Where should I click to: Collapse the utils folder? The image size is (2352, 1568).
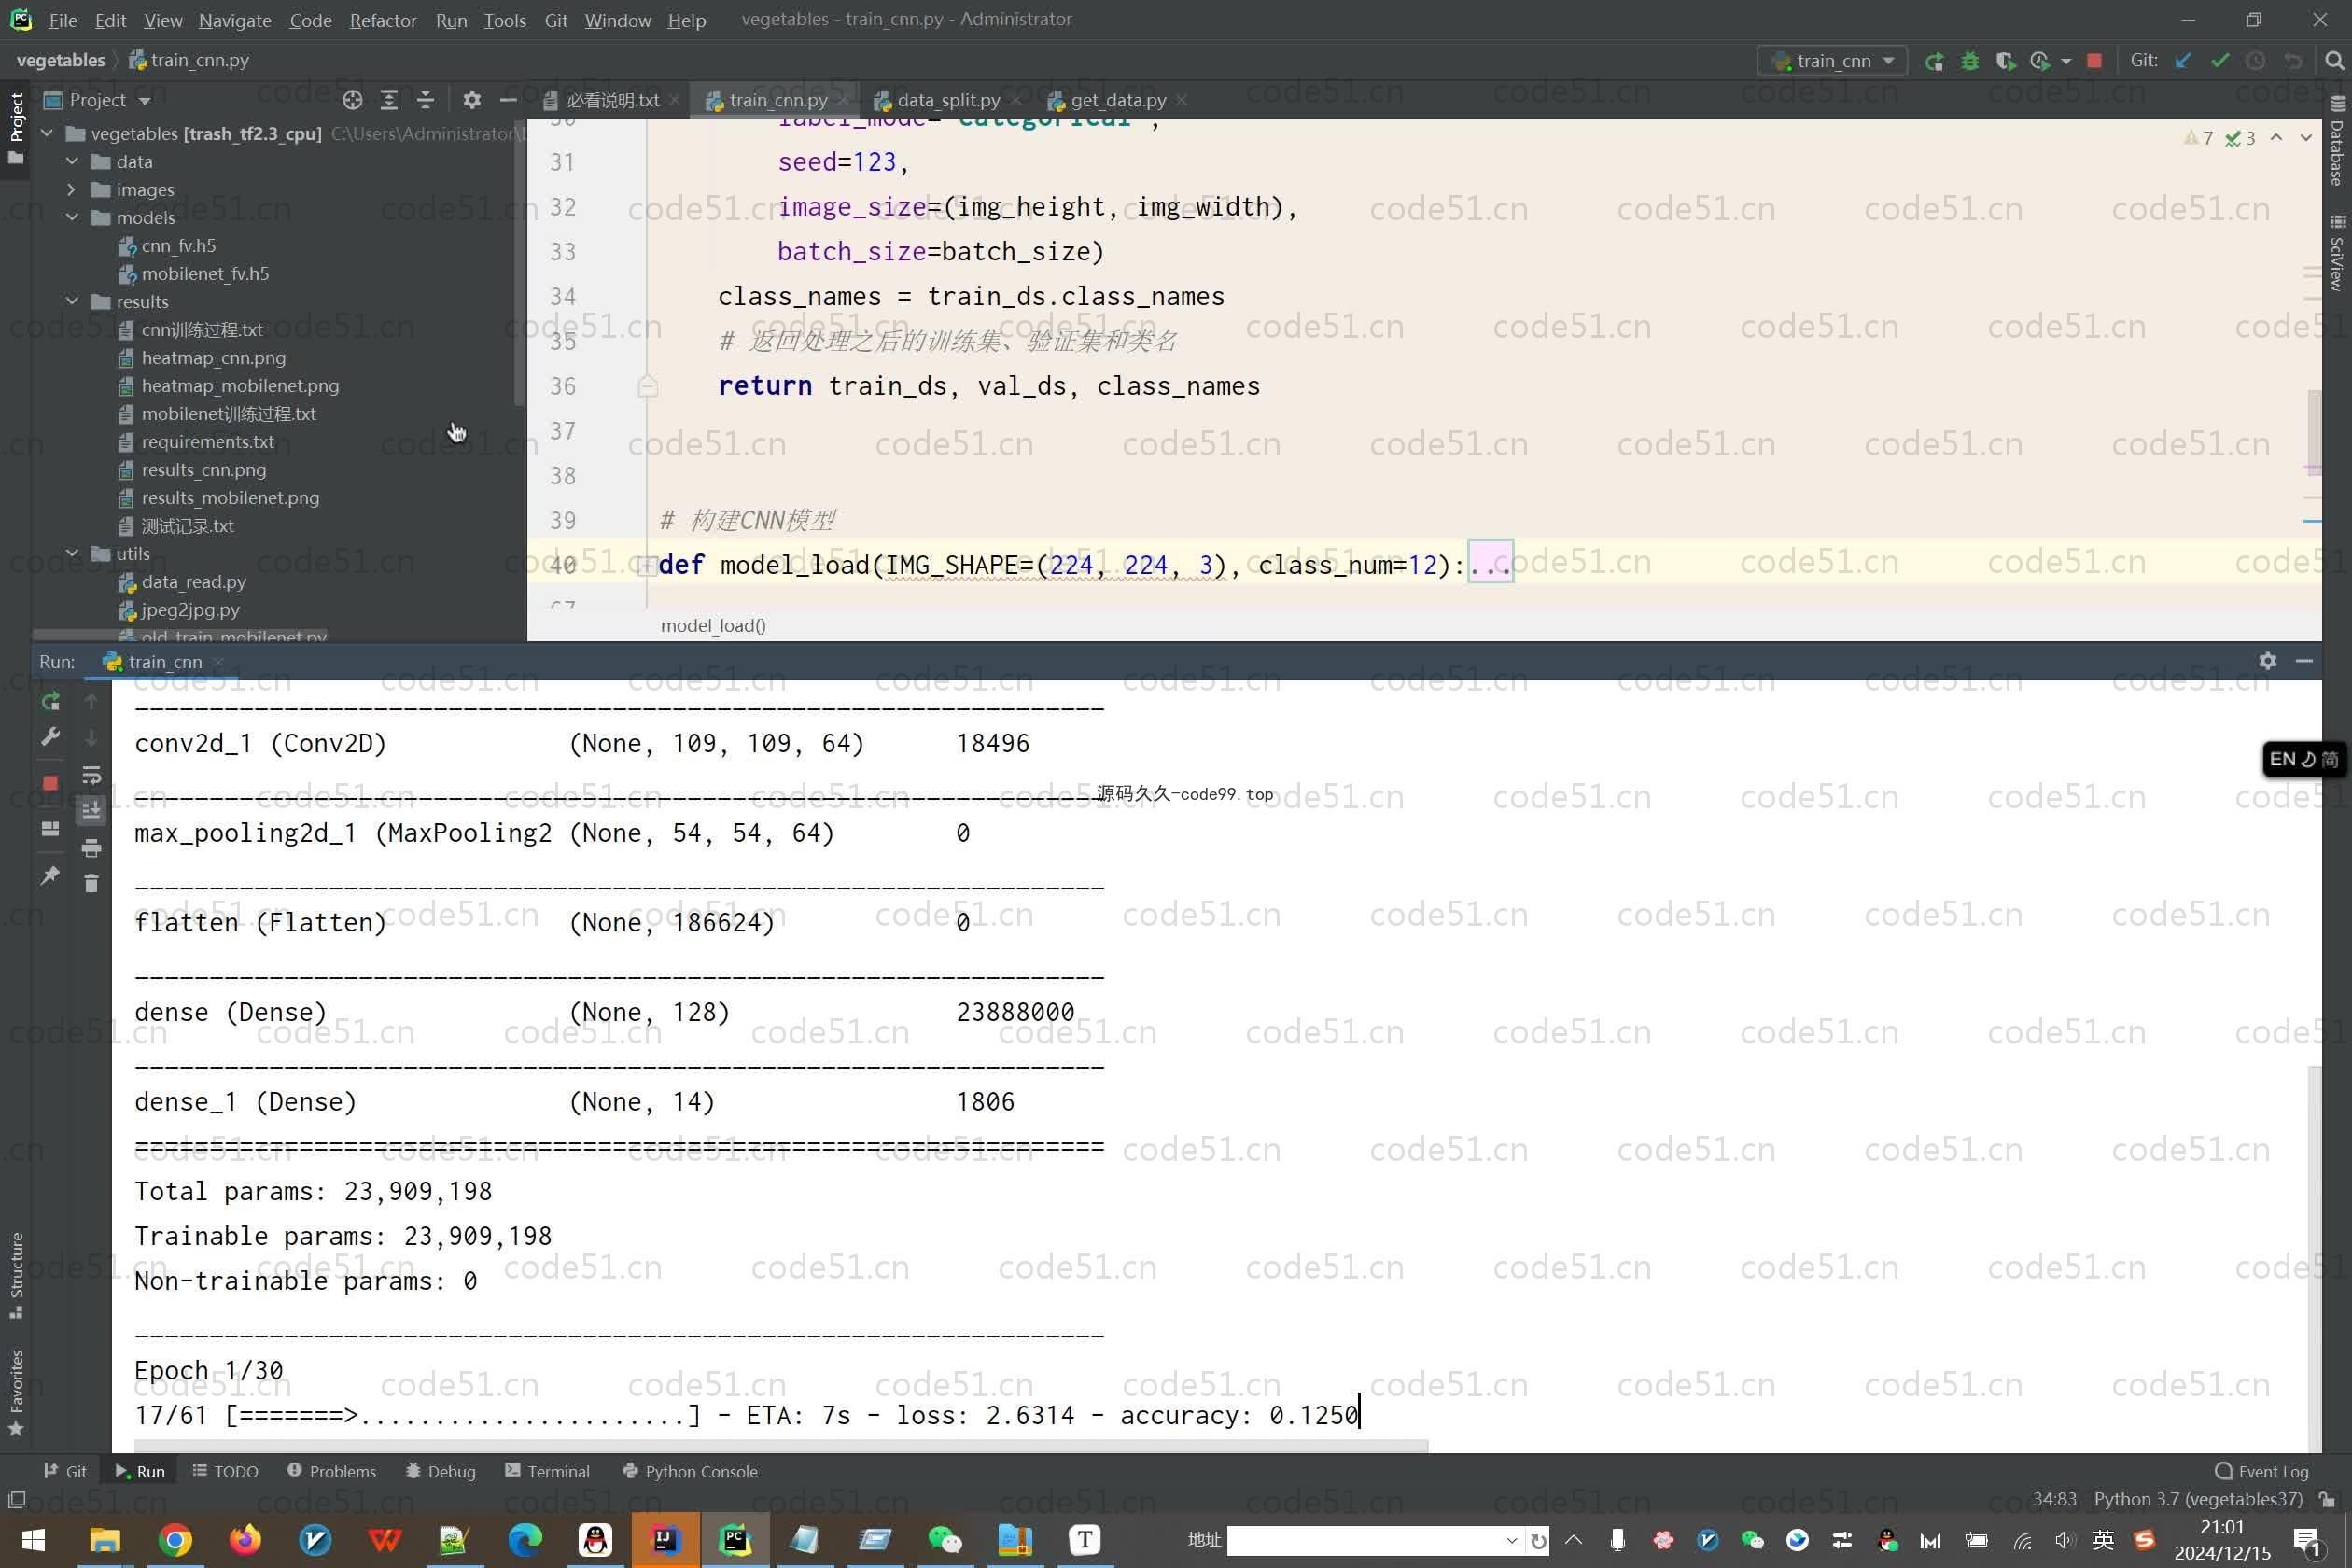(72, 553)
